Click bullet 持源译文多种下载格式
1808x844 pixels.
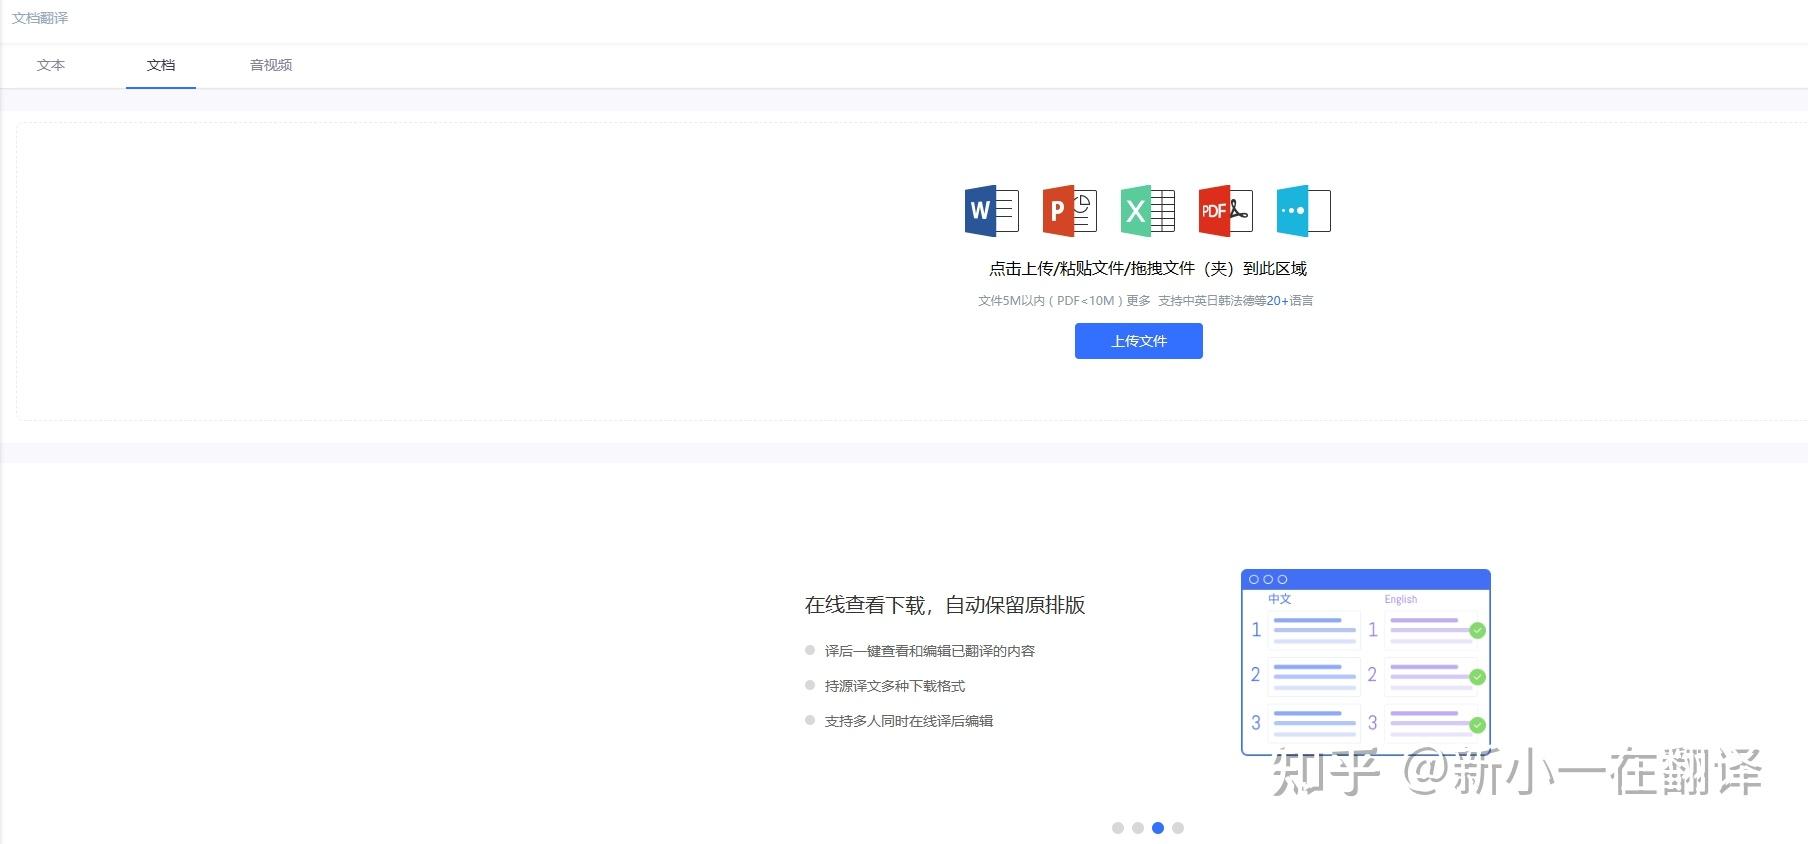895,686
